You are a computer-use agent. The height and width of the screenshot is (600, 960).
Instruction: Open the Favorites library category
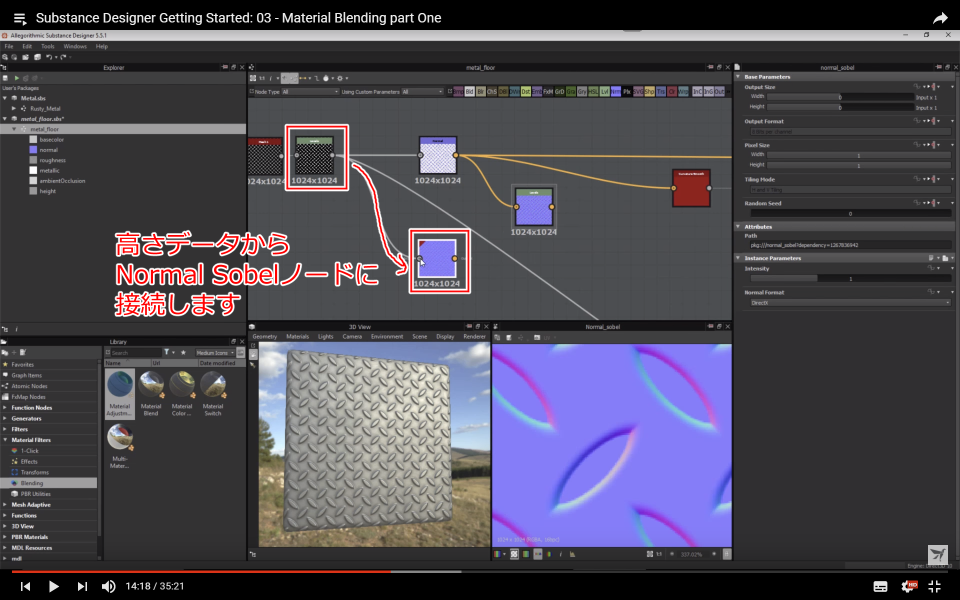pos(22,365)
